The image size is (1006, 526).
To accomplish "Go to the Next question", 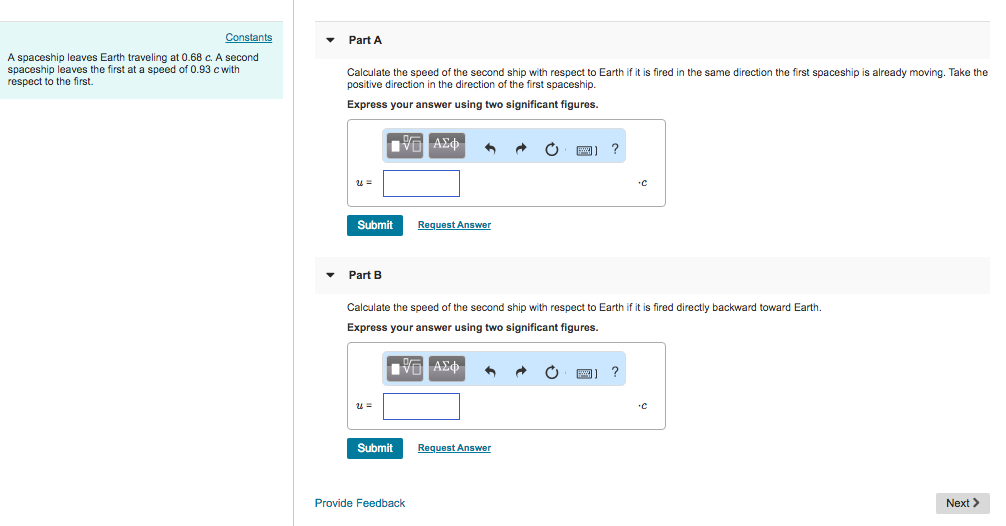I will (x=962, y=503).
